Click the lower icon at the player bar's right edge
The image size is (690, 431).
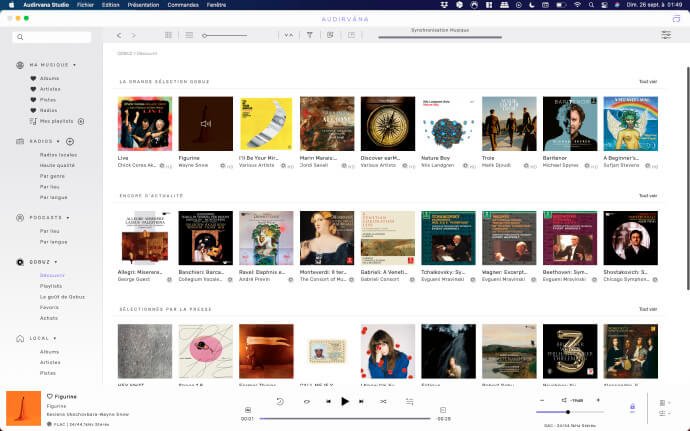coord(664,413)
